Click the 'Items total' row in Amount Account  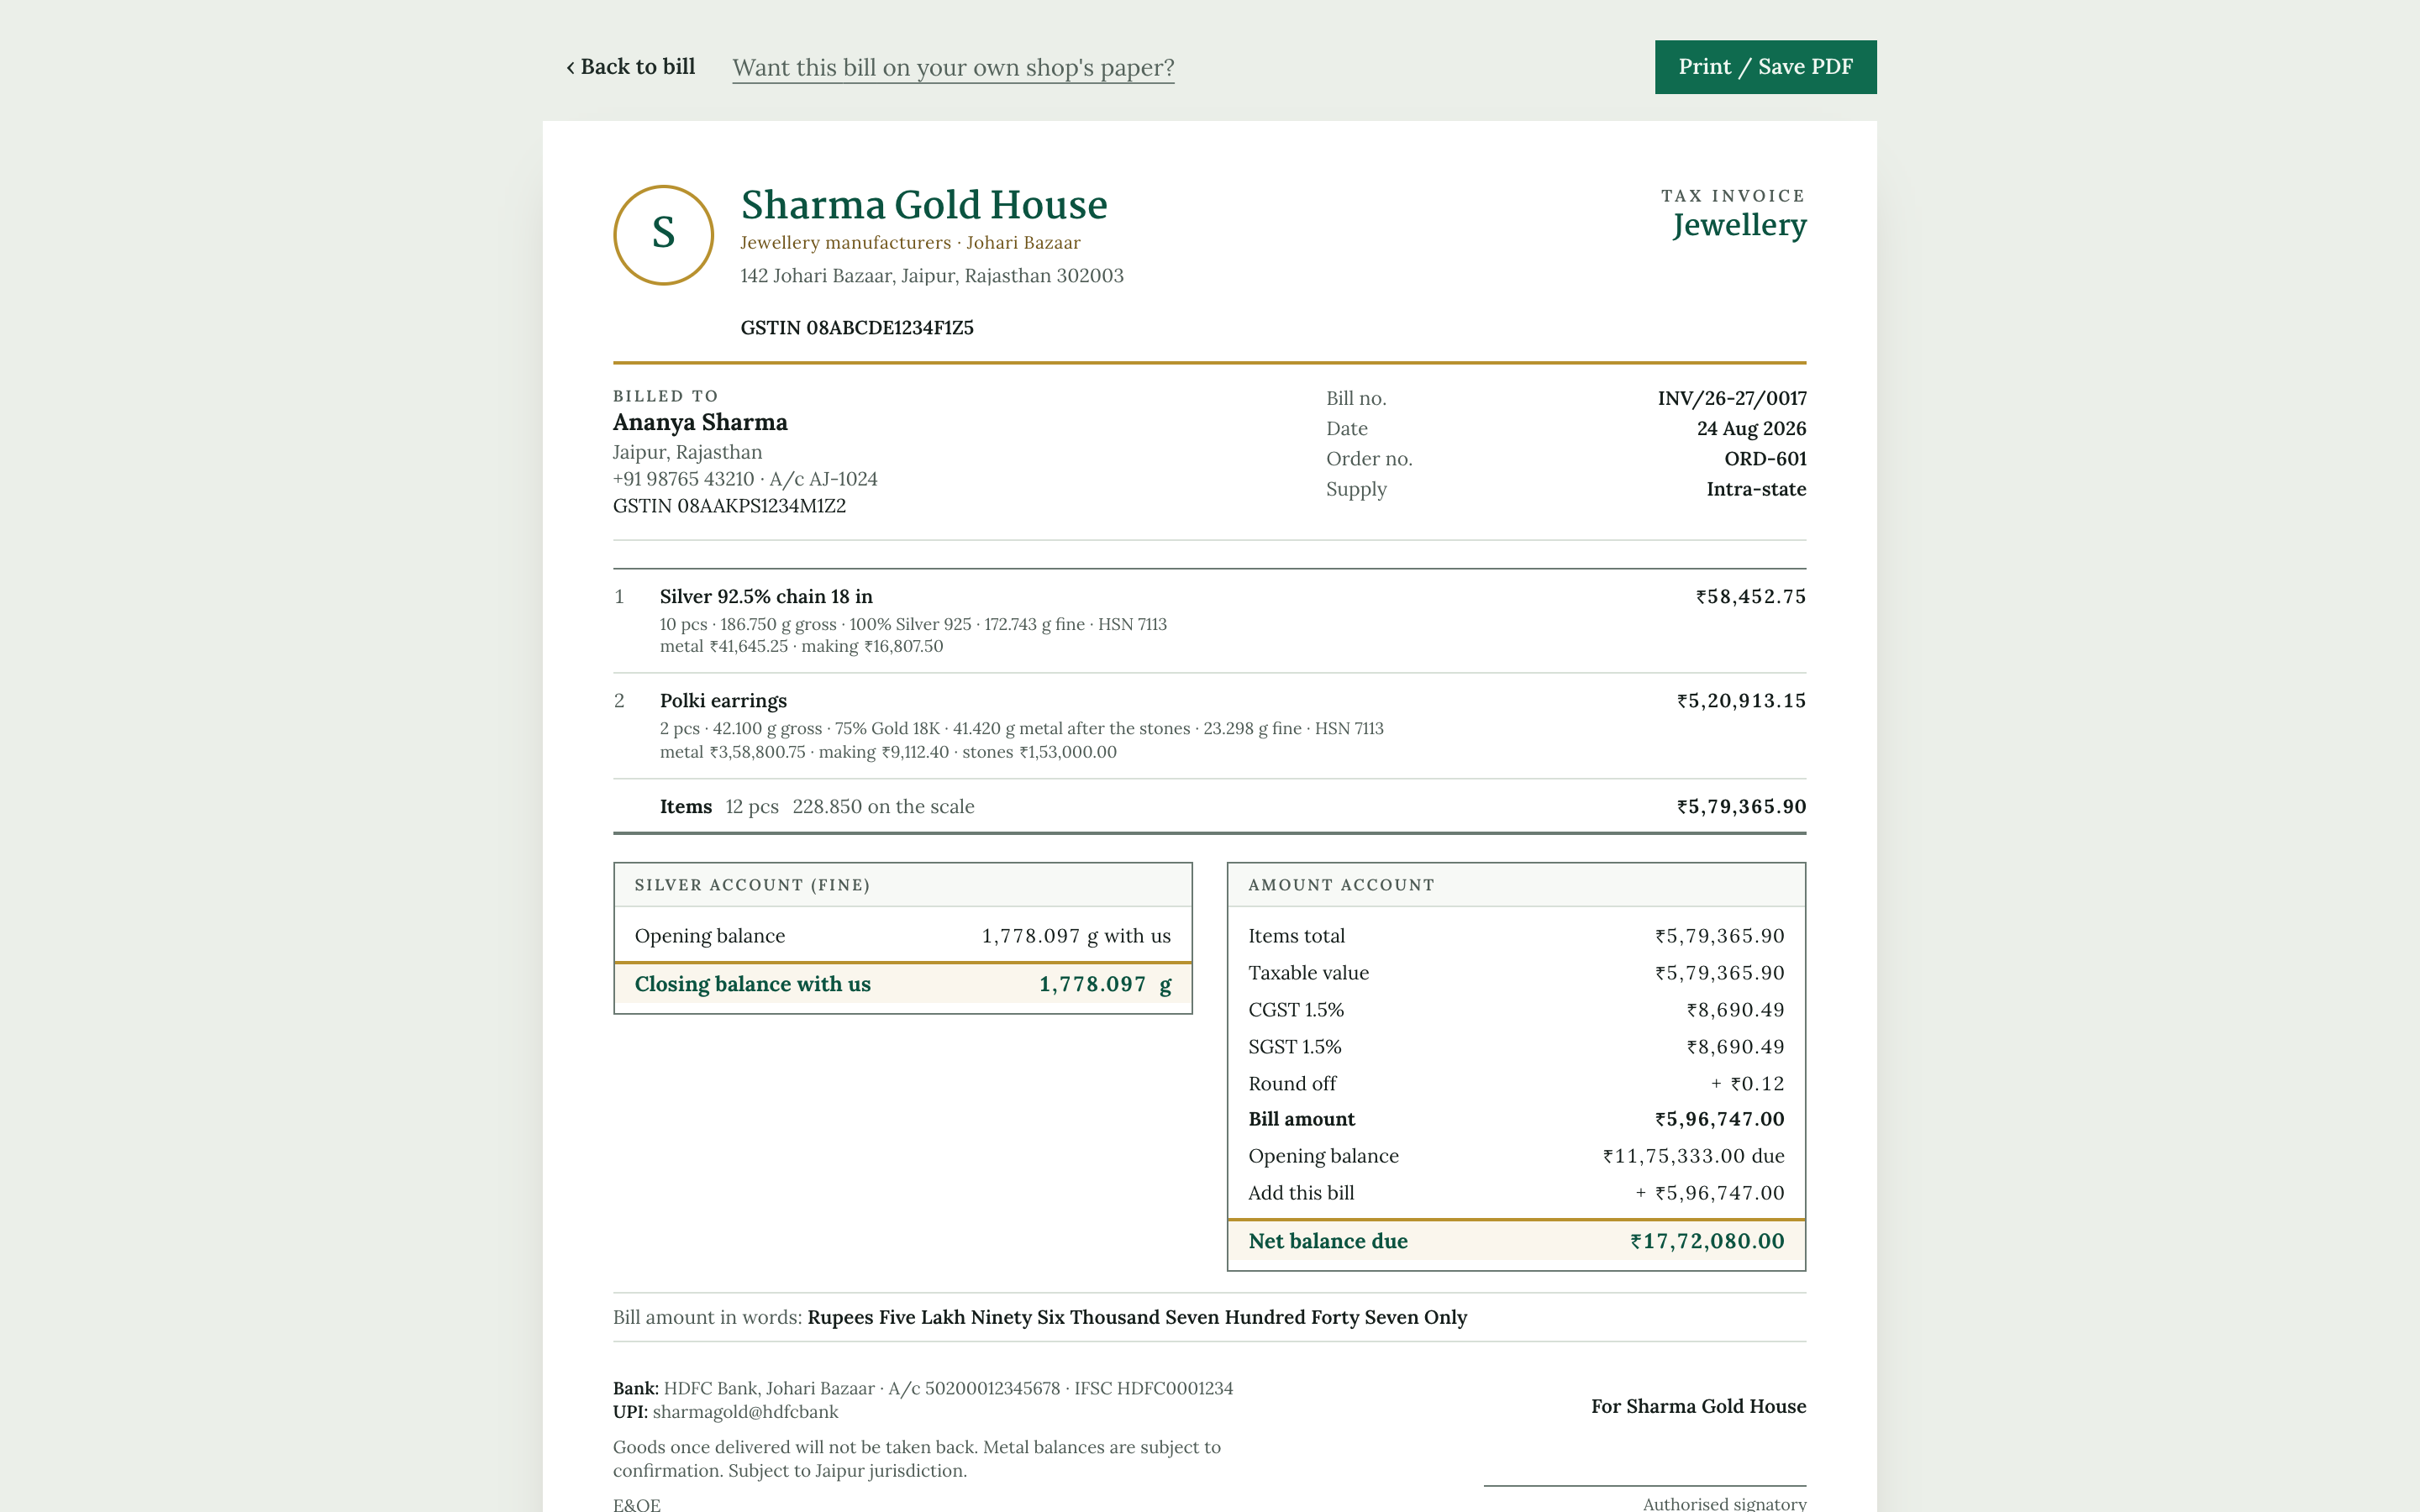click(x=1516, y=936)
